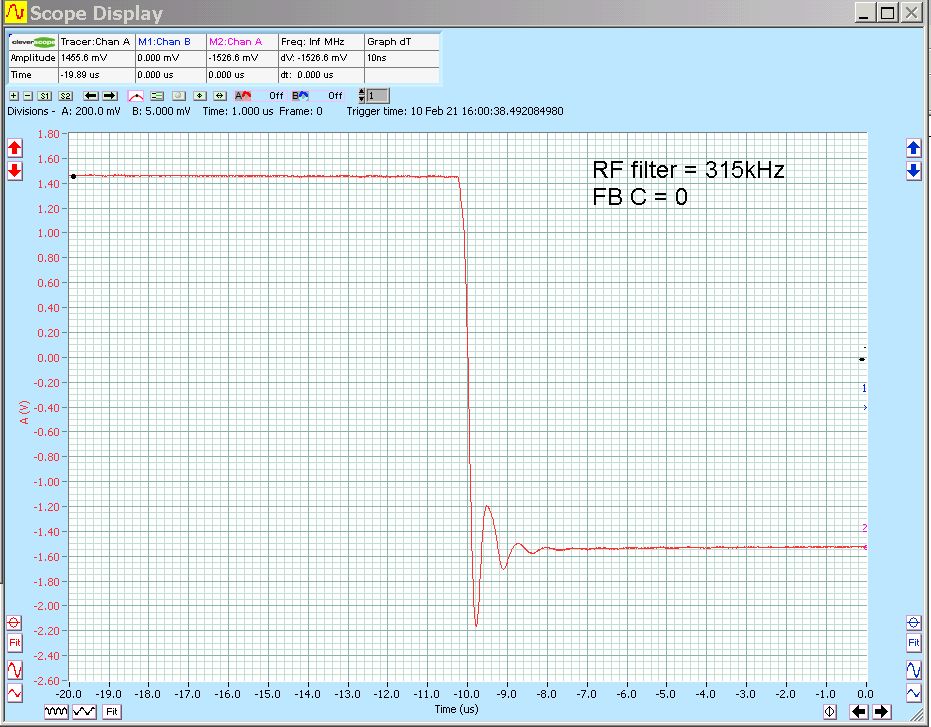Click the green vertical-centre marker icon

click(x=200, y=96)
